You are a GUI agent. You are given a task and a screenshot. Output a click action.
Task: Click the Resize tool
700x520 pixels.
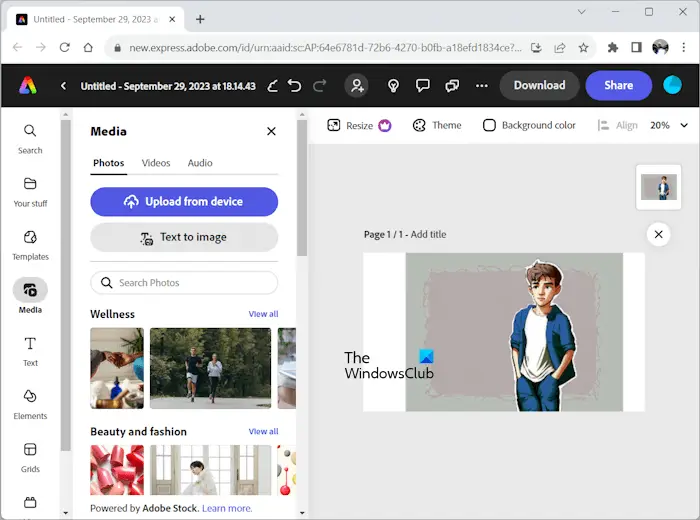[359, 125]
